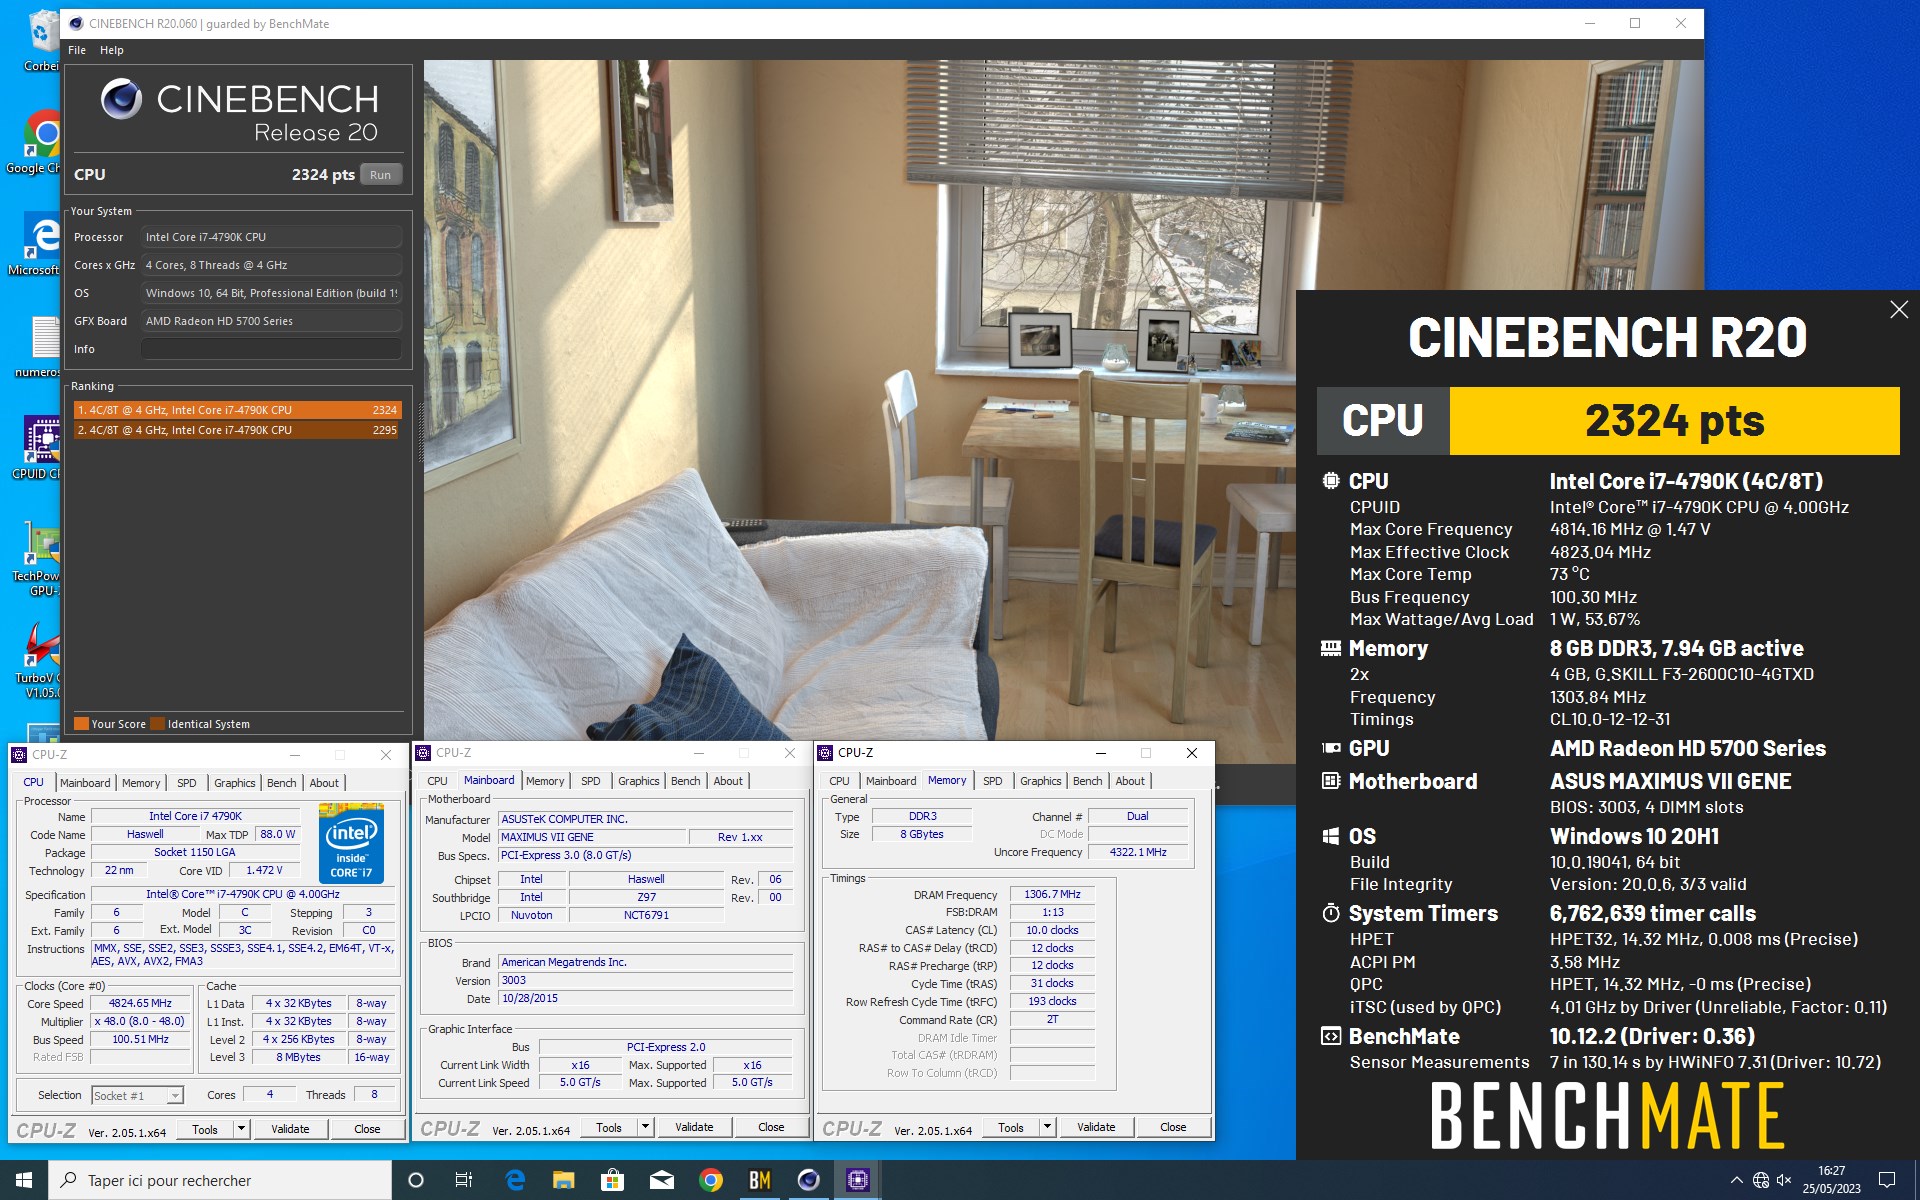1920x1200 pixels.
Task: Click Close button in middle CPU-Z window
Action: [771, 1127]
